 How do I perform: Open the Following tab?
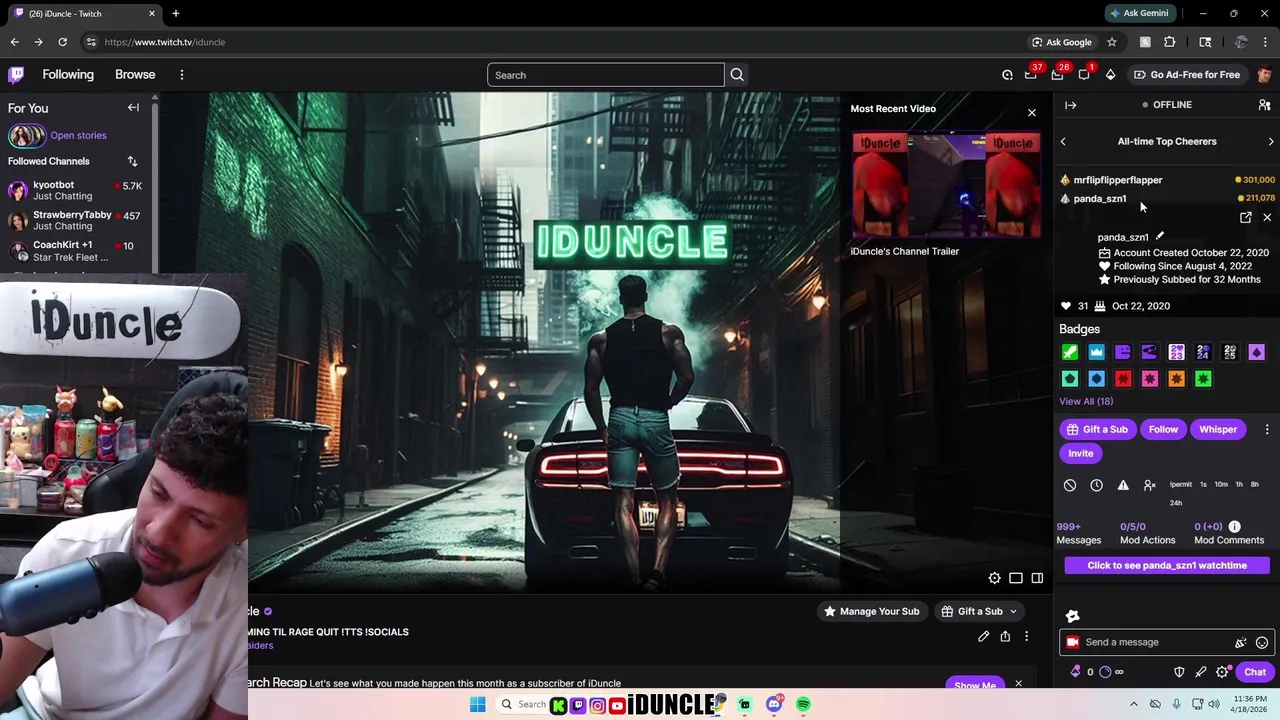click(x=68, y=75)
